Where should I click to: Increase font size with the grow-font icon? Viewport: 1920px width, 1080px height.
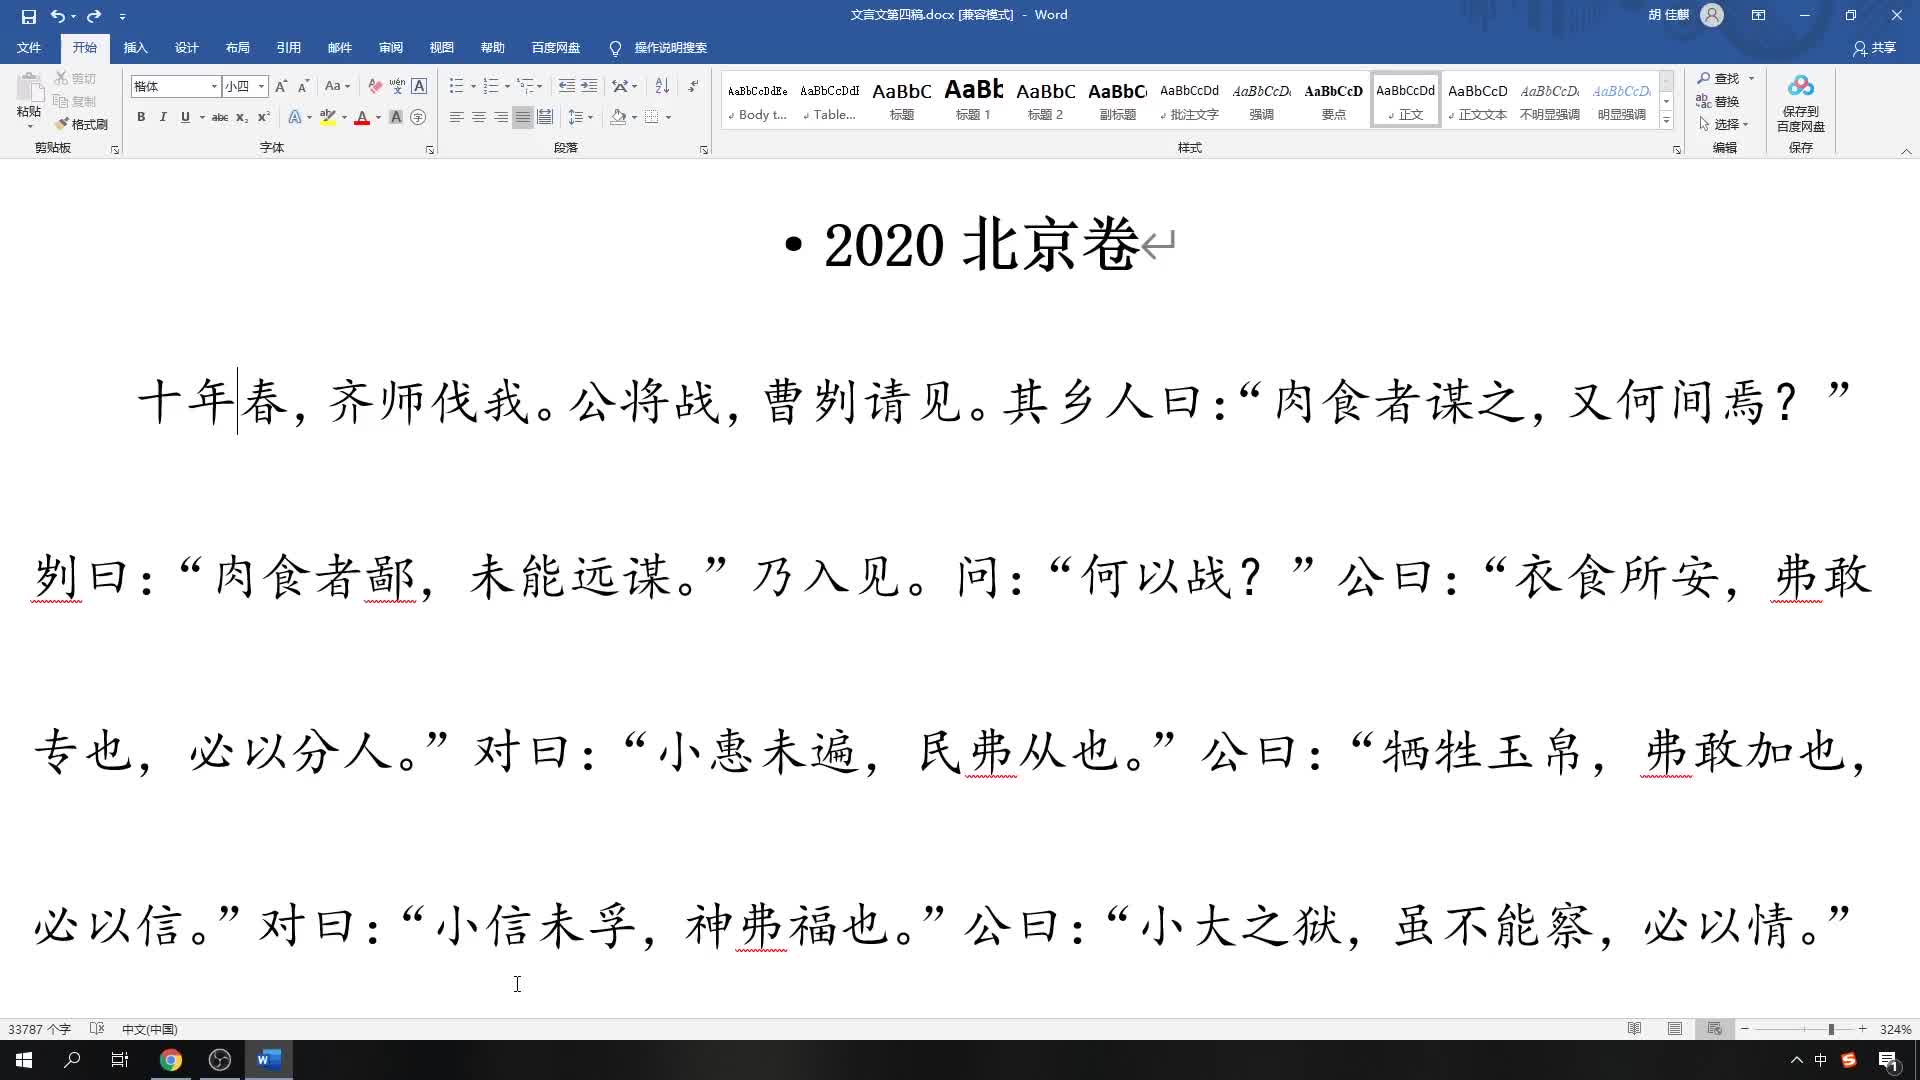281,86
